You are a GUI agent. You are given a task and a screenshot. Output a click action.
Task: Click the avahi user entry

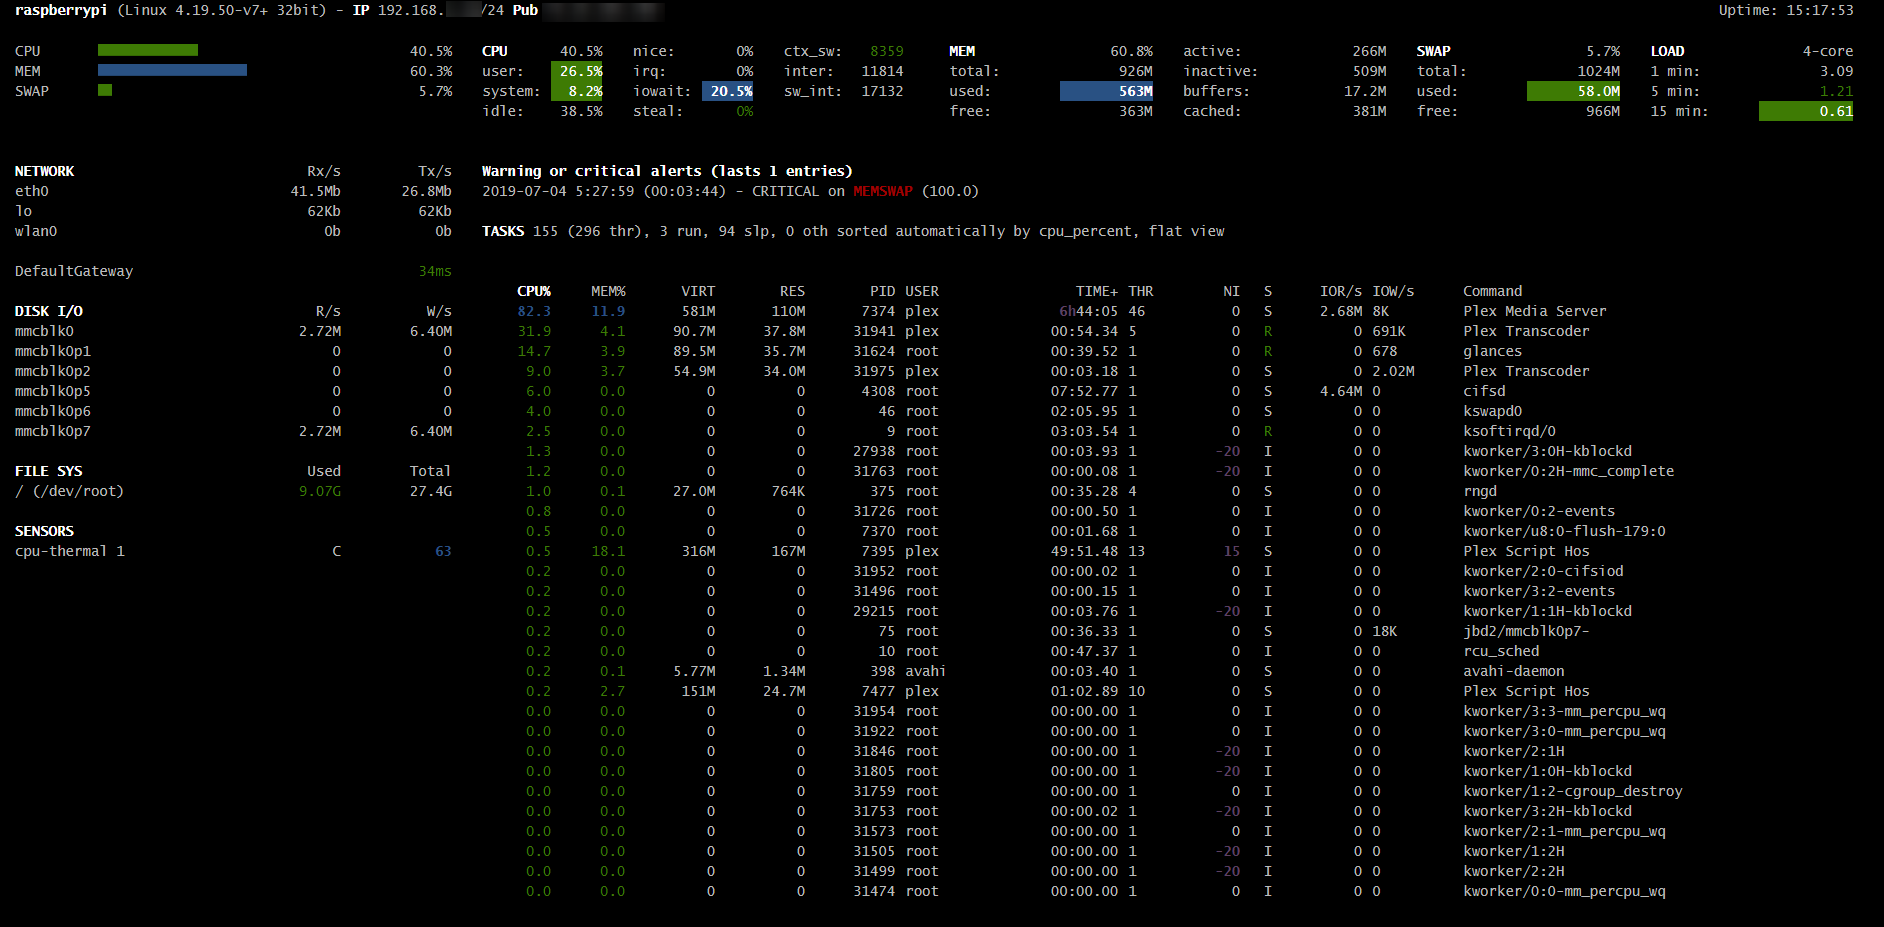tap(925, 671)
